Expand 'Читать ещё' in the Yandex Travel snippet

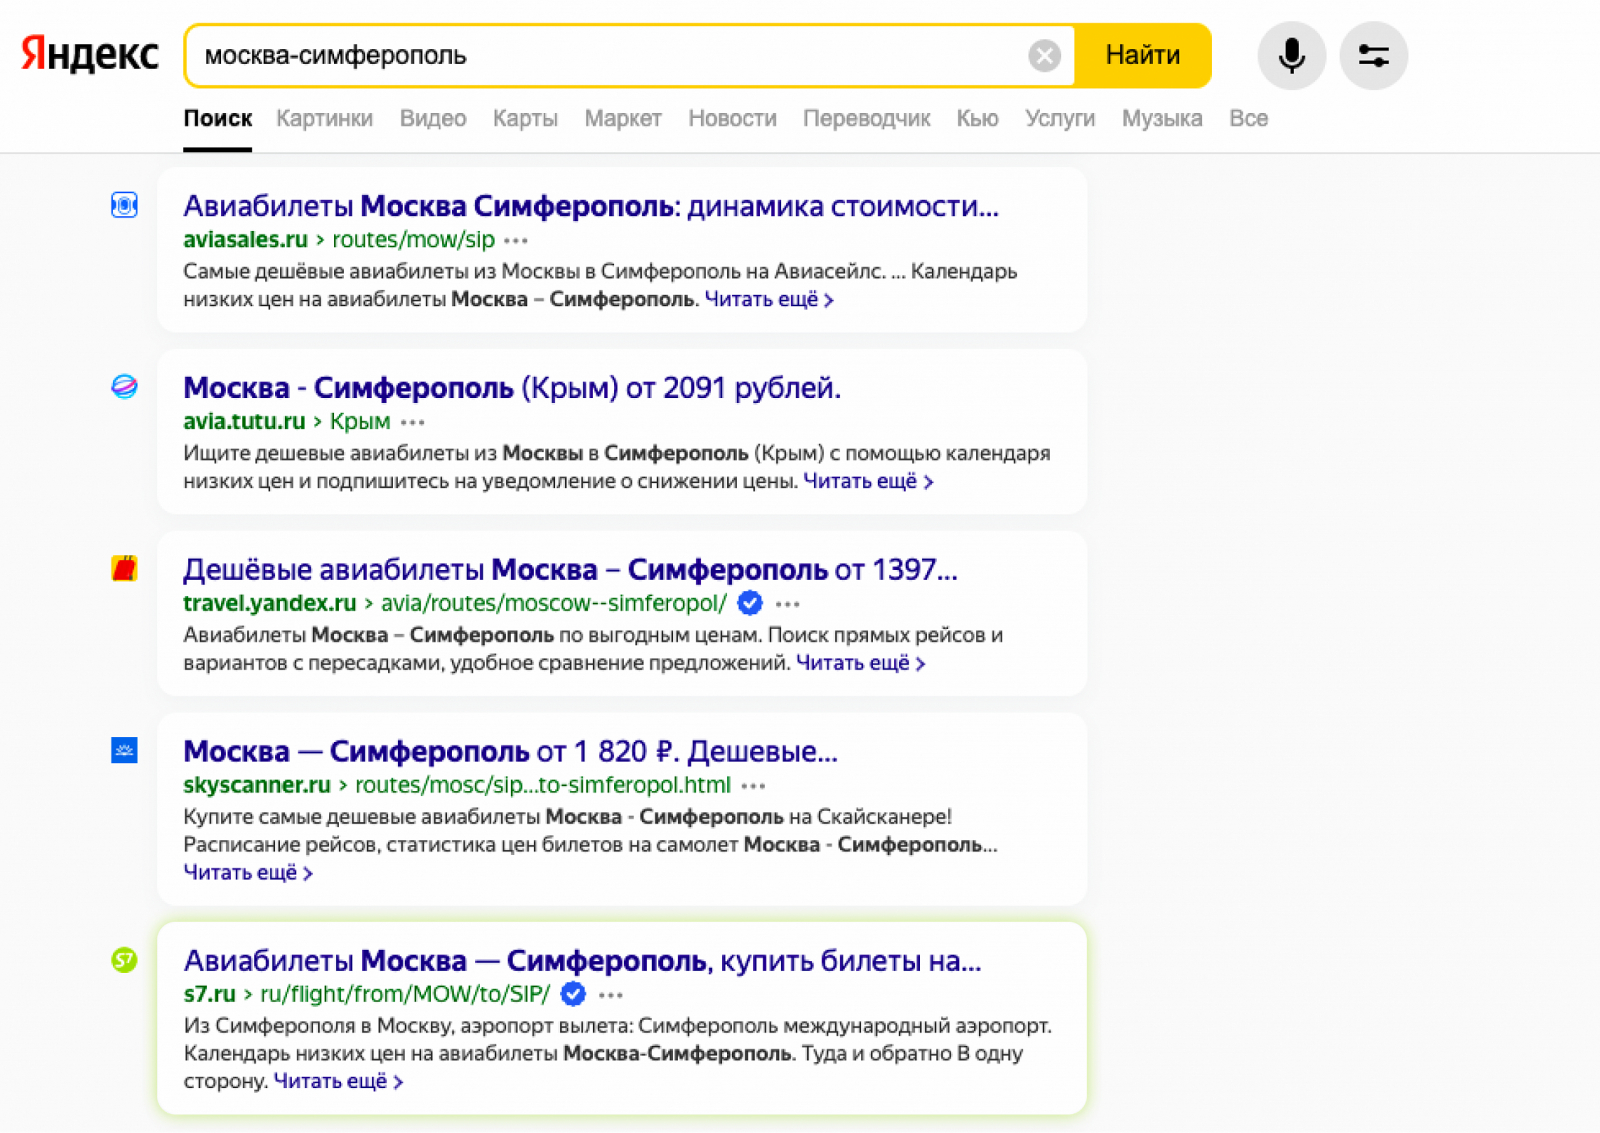pos(861,663)
